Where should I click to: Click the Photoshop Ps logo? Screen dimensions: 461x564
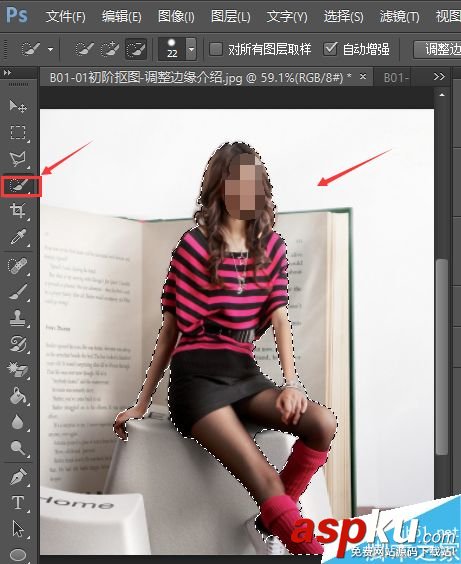coord(17,15)
